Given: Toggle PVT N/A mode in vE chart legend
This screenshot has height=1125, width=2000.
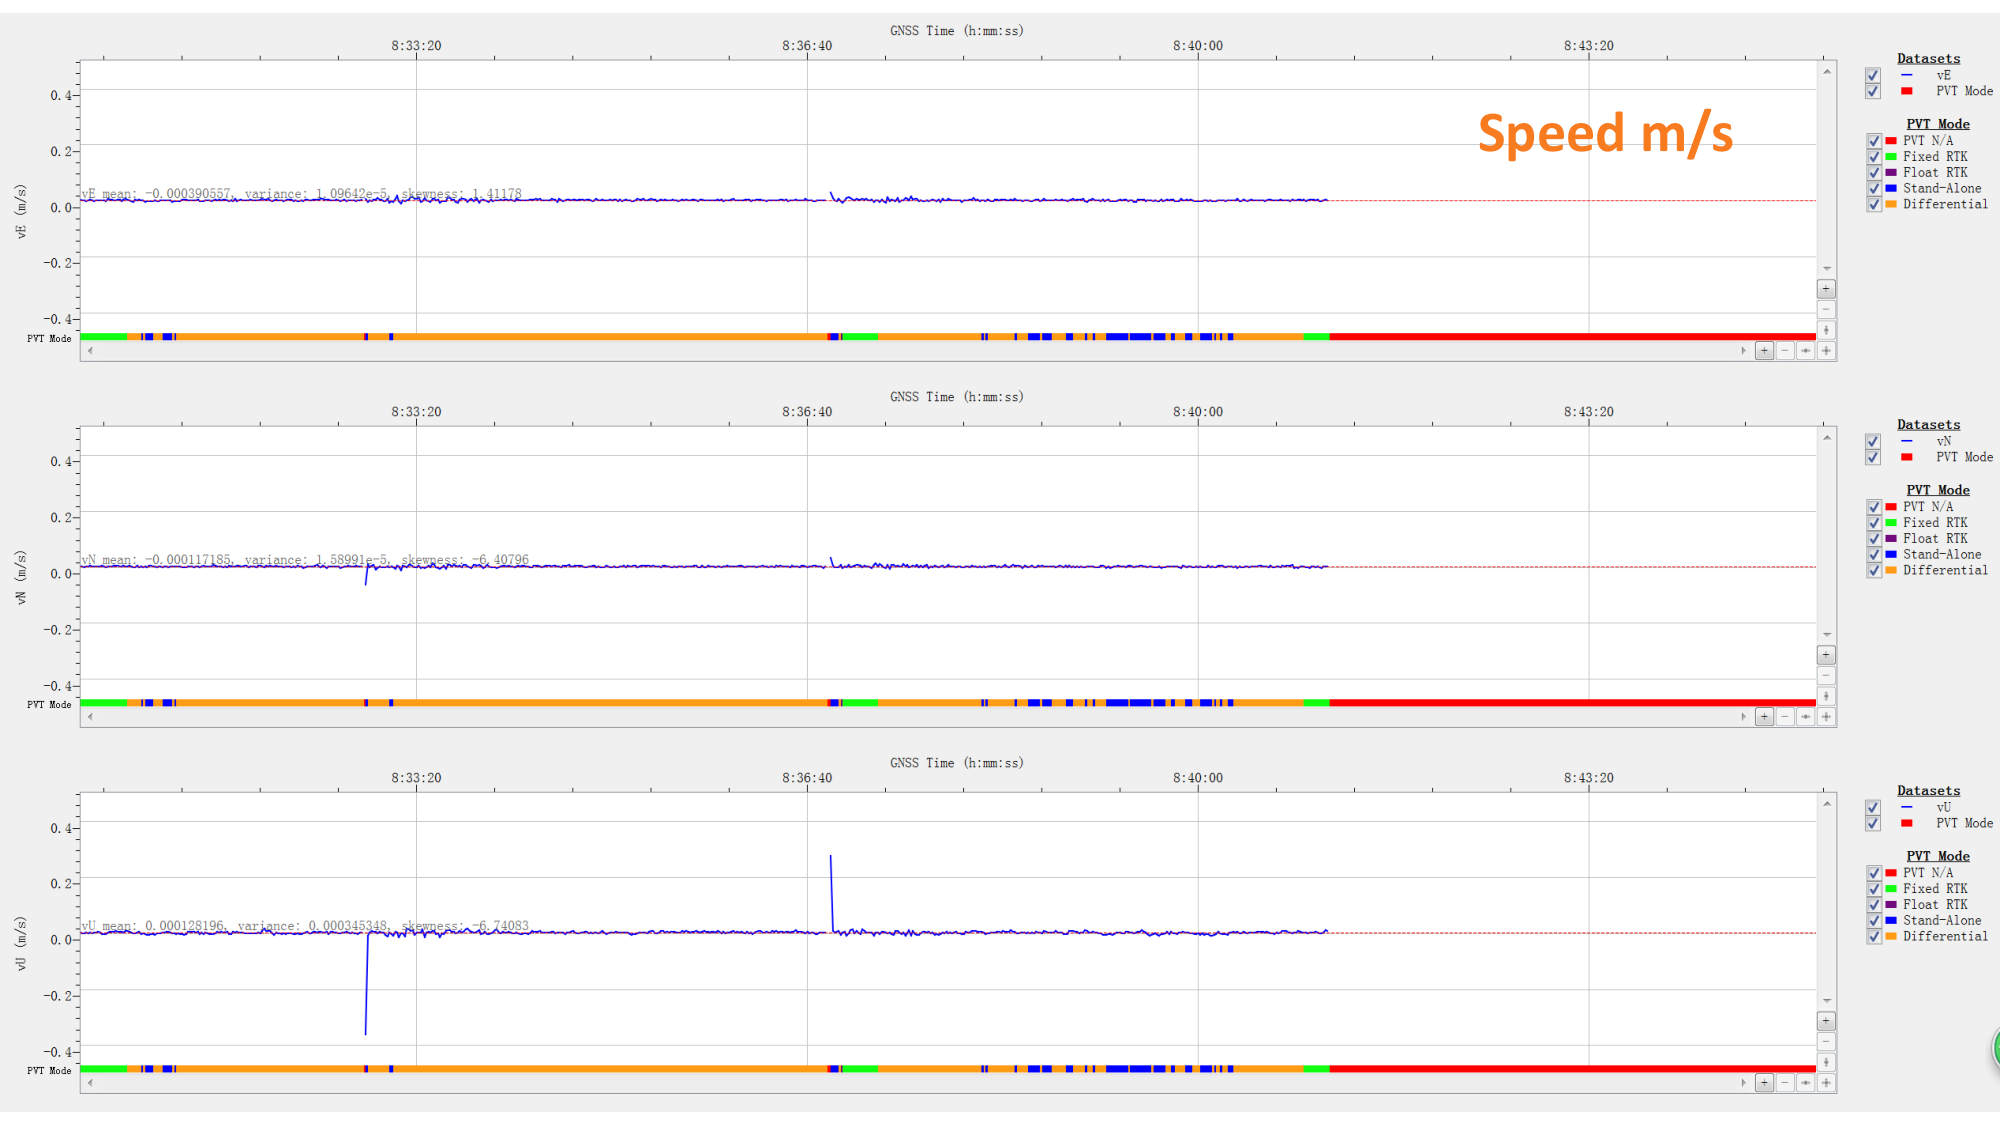Looking at the screenshot, I should 1874,141.
